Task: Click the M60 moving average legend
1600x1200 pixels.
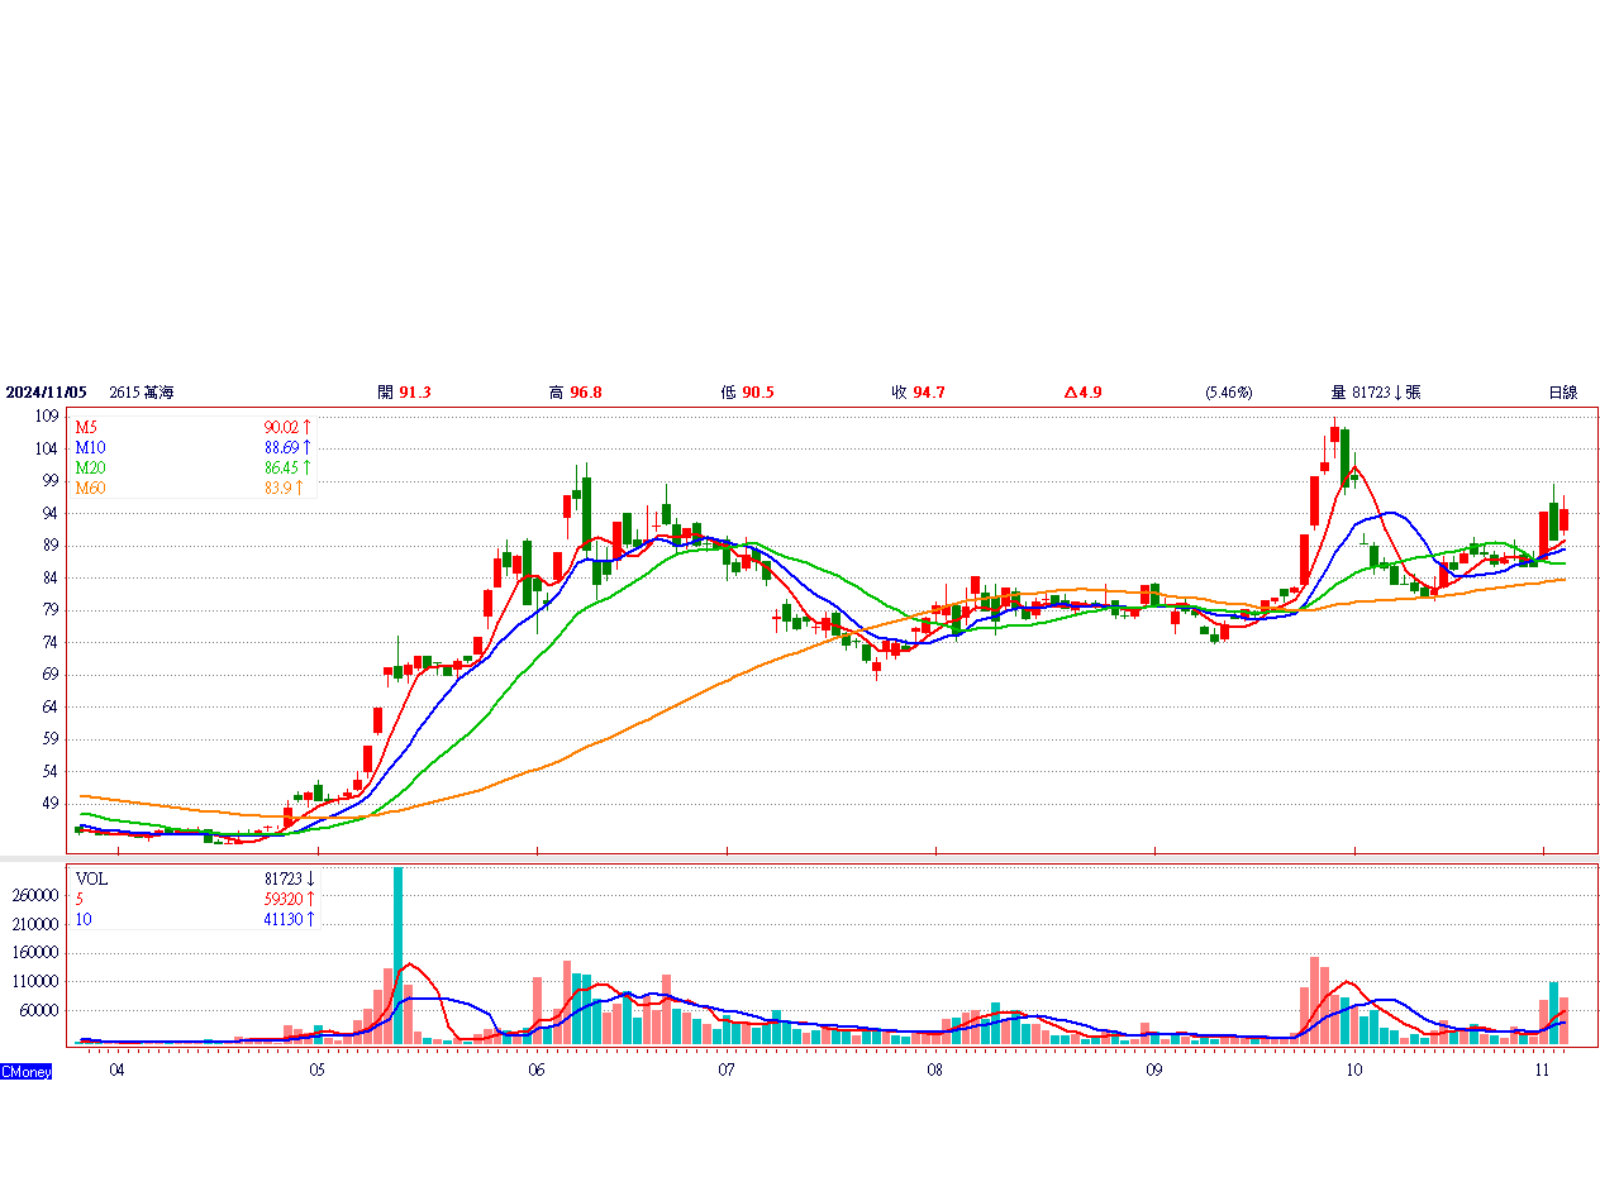Action: pyautogui.click(x=90, y=488)
